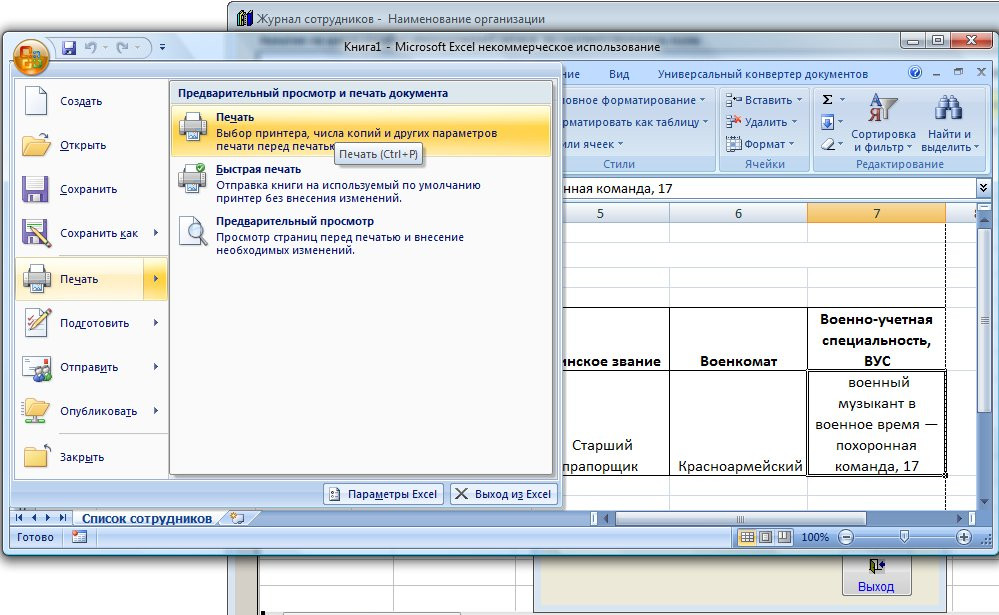Select header cell Военкомат

[738, 339]
